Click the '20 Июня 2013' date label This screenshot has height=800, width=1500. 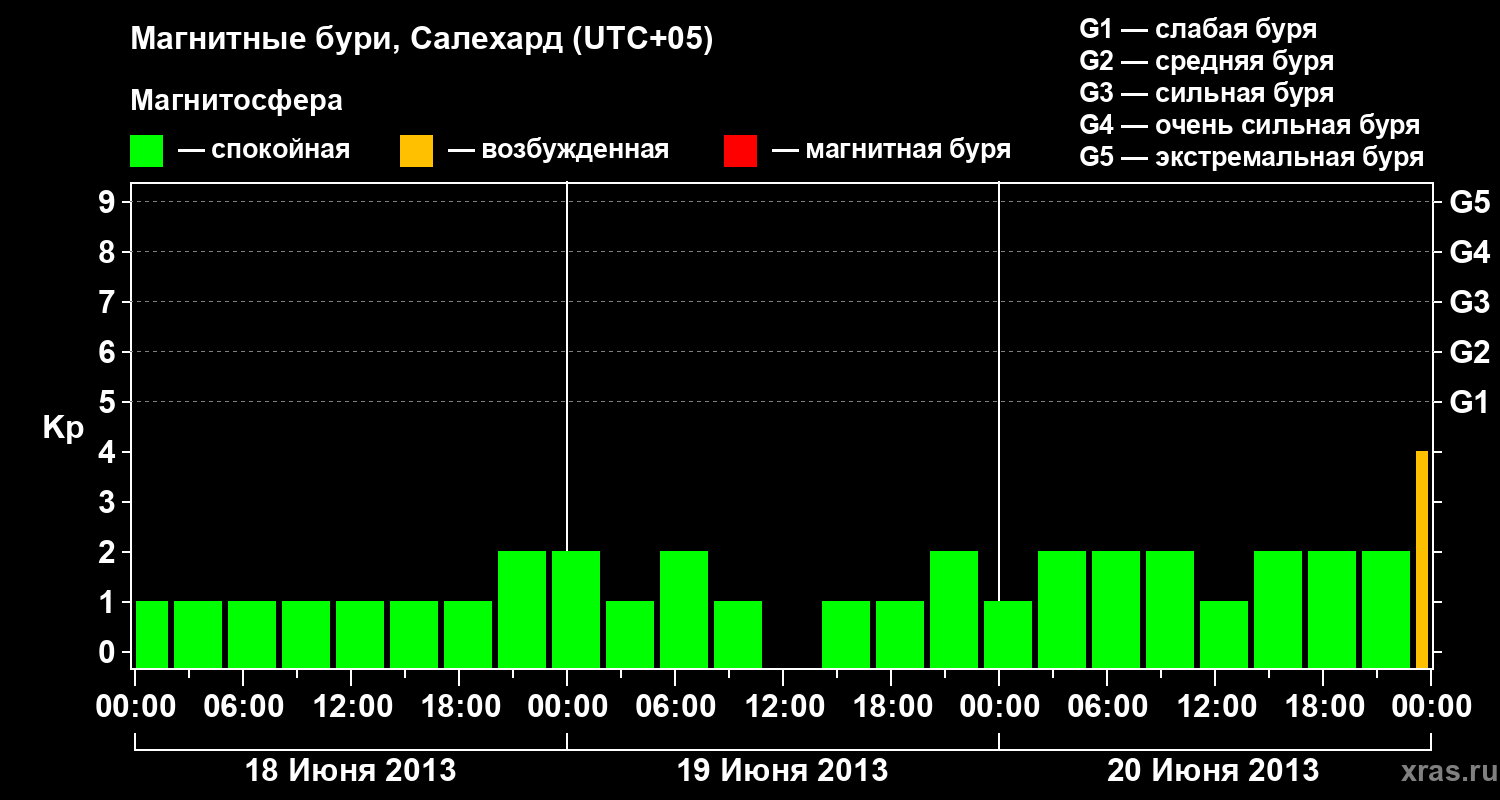[x=1213, y=771]
